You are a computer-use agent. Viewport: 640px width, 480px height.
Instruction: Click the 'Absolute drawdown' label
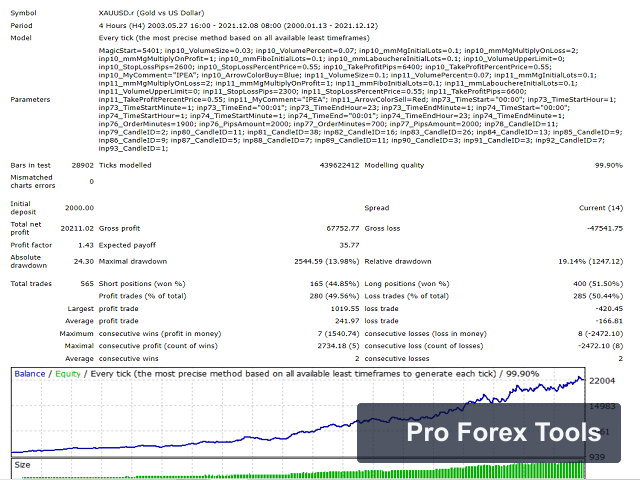pyautogui.click(x=29, y=262)
